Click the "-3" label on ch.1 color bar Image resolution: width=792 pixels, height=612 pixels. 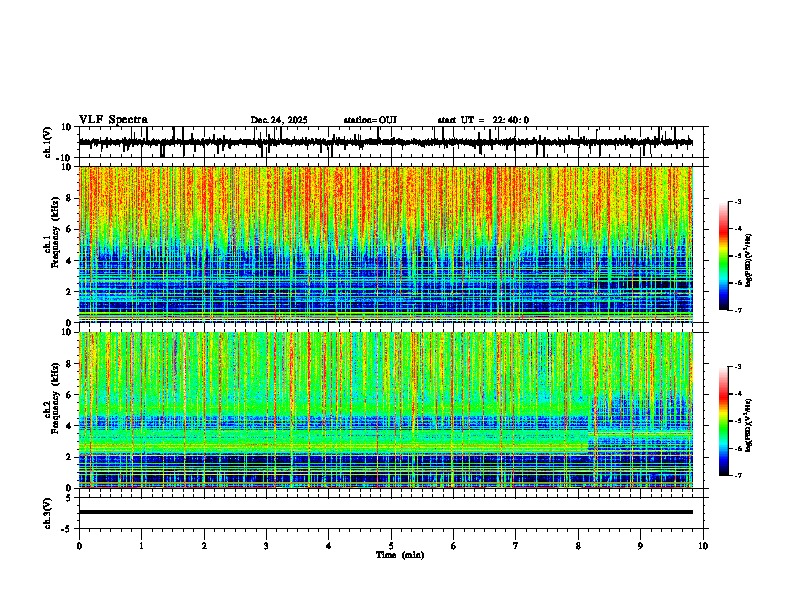(x=738, y=201)
